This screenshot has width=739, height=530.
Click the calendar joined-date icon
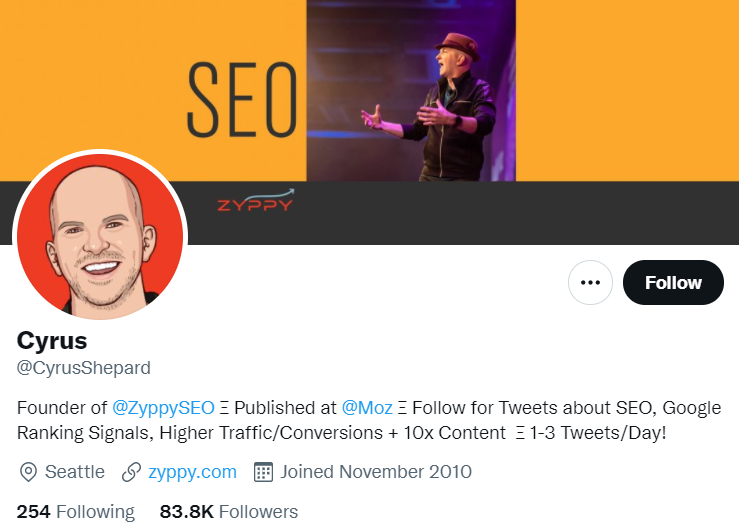264,471
